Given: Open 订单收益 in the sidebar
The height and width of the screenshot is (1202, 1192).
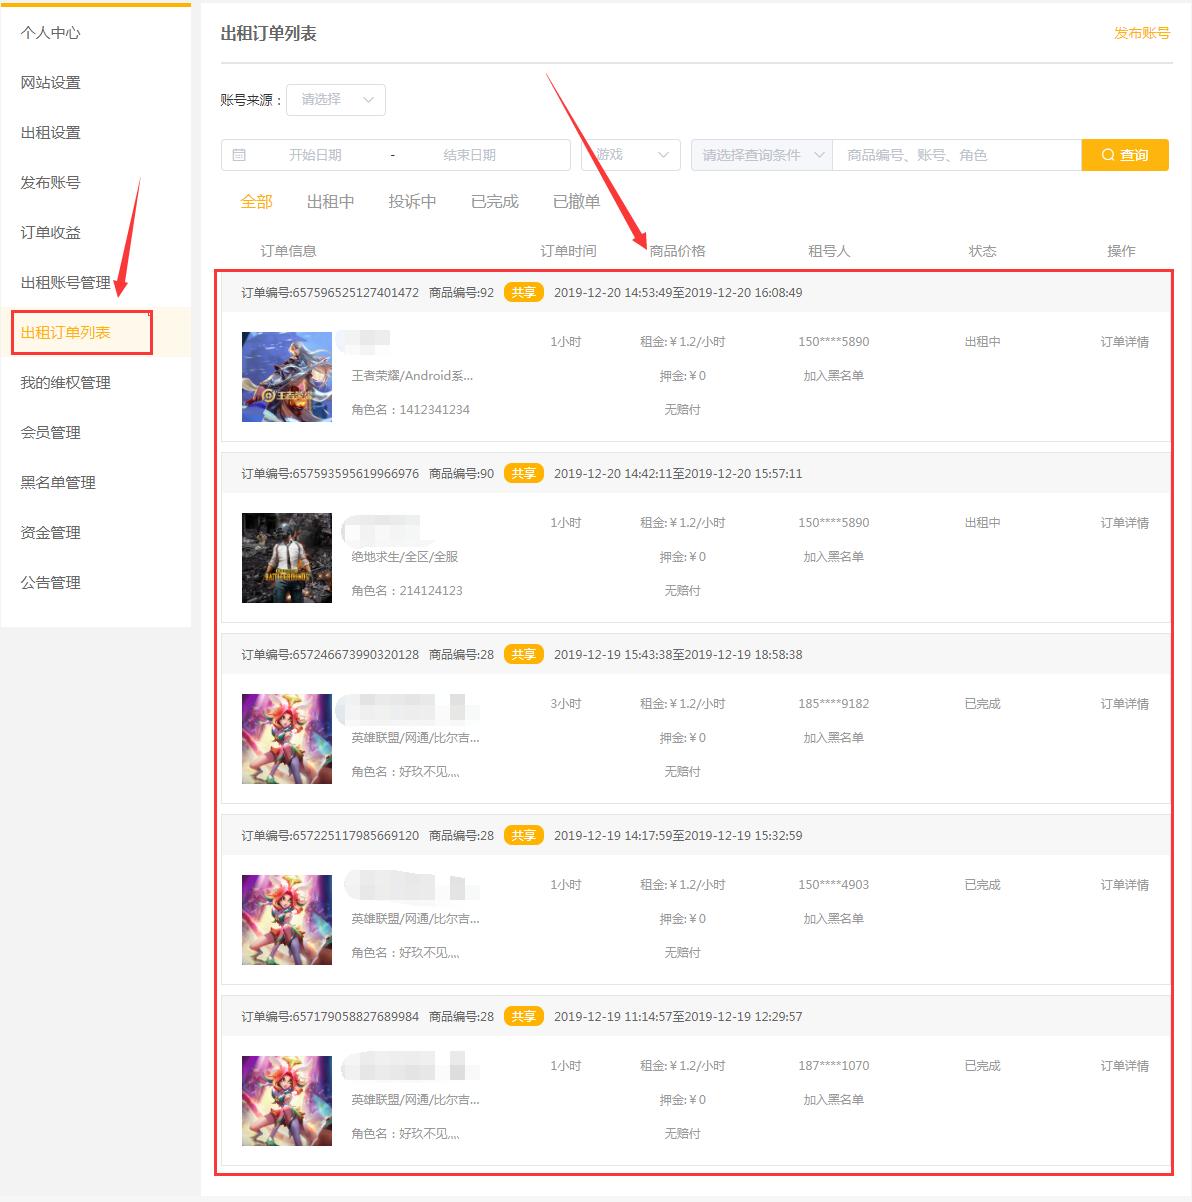Looking at the screenshot, I should [51, 232].
